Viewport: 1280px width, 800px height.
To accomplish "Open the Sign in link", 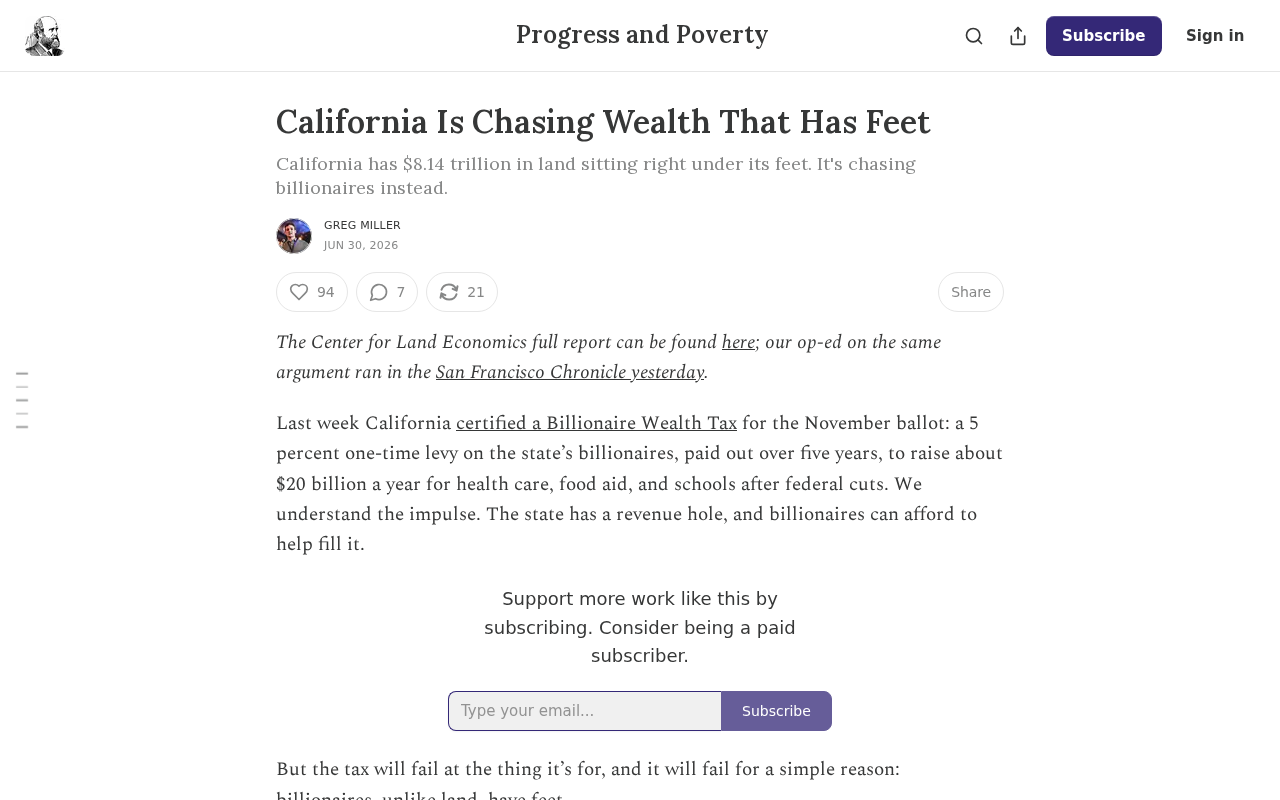I will [x=1215, y=36].
